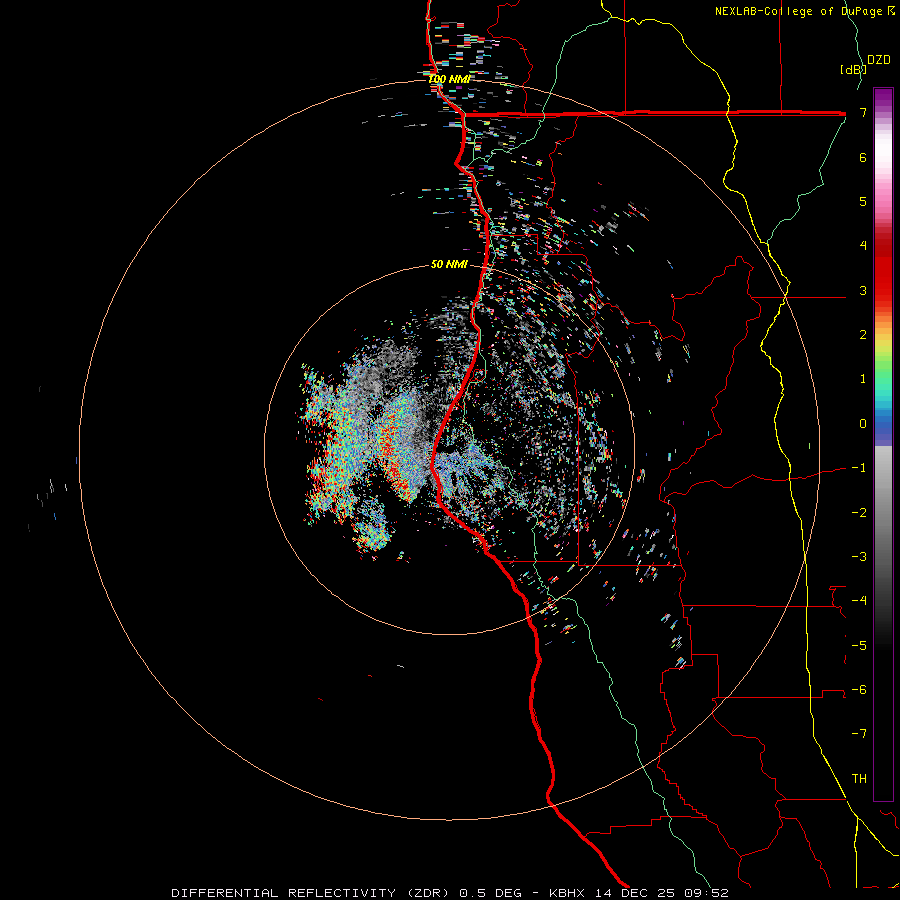Select the 6 value on the legend scale

coord(863,157)
